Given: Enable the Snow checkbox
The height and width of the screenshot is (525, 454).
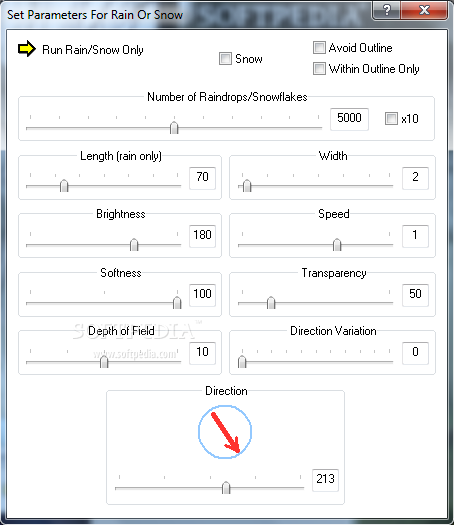Looking at the screenshot, I should coord(225,59).
